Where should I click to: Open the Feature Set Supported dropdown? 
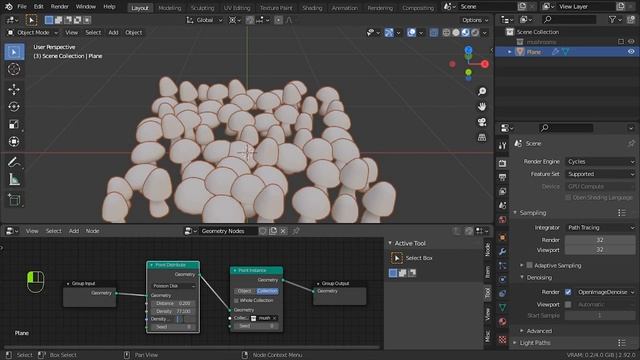coord(600,174)
